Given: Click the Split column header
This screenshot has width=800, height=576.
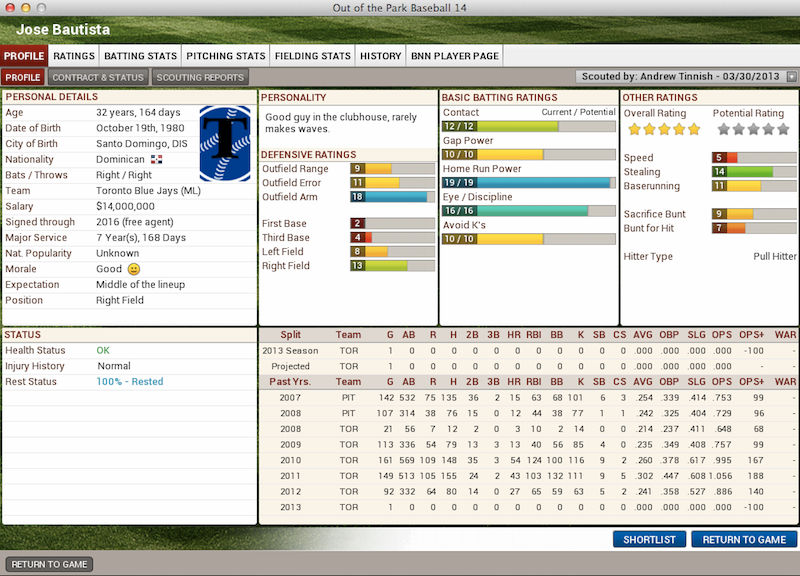Looking at the screenshot, I should coord(290,335).
